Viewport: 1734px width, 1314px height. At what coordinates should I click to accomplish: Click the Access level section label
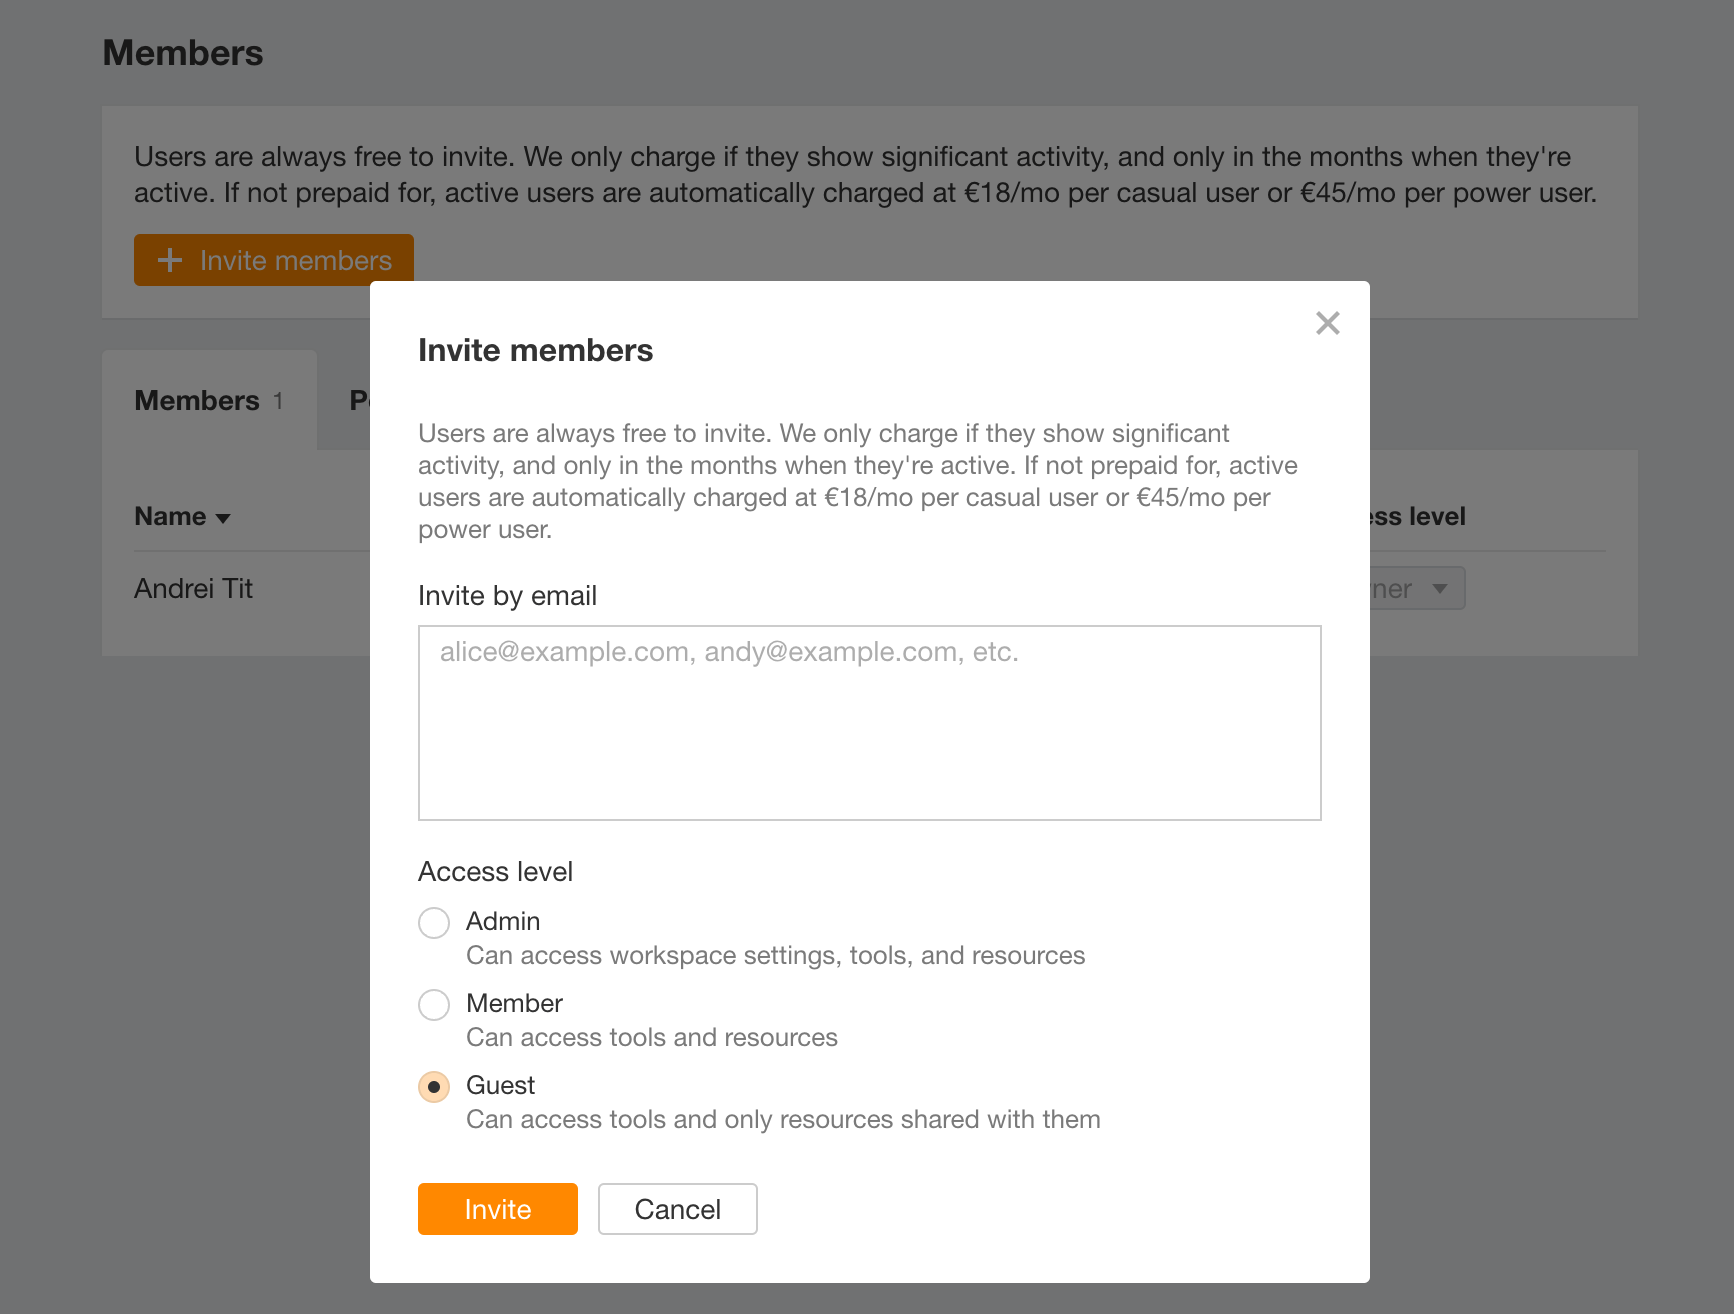pos(495,872)
